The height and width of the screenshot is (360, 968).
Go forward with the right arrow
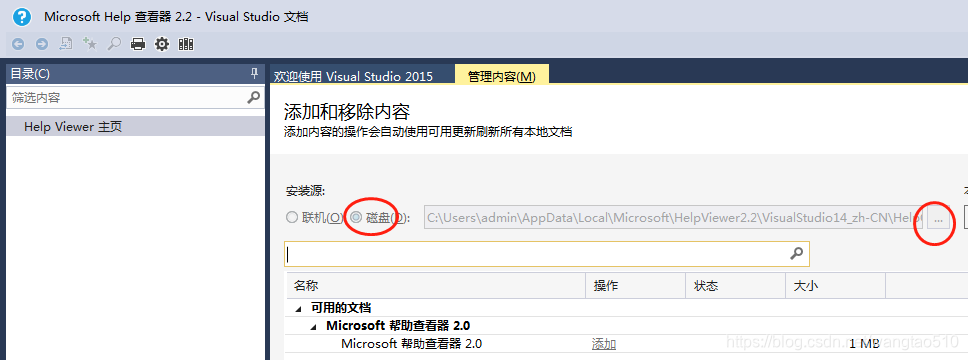pos(41,44)
